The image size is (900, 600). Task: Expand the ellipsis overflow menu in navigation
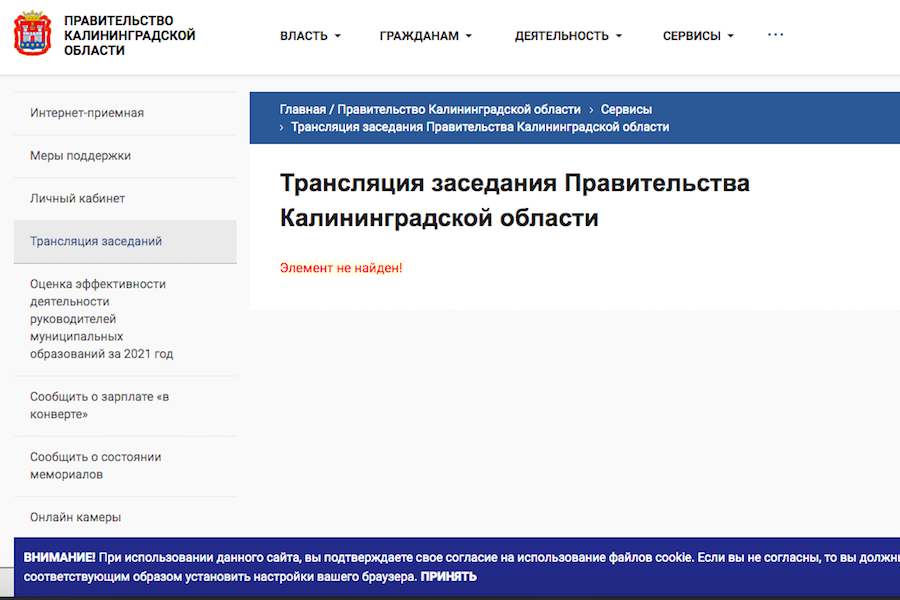(776, 33)
